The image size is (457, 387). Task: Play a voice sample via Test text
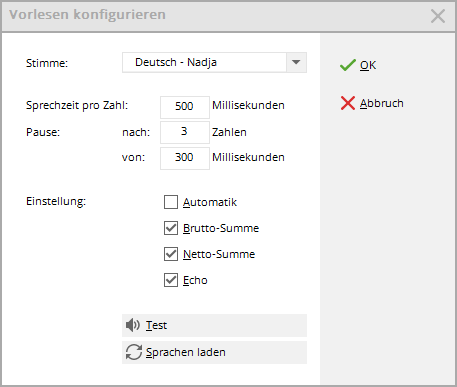click(156, 325)
